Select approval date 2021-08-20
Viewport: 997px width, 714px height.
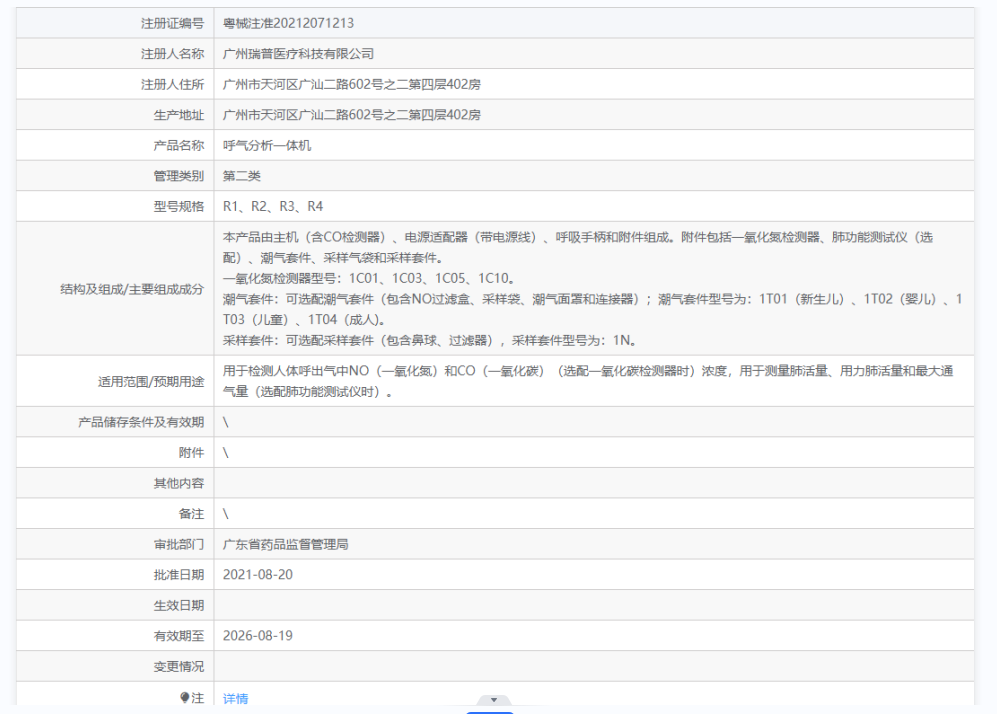[258, 575]
